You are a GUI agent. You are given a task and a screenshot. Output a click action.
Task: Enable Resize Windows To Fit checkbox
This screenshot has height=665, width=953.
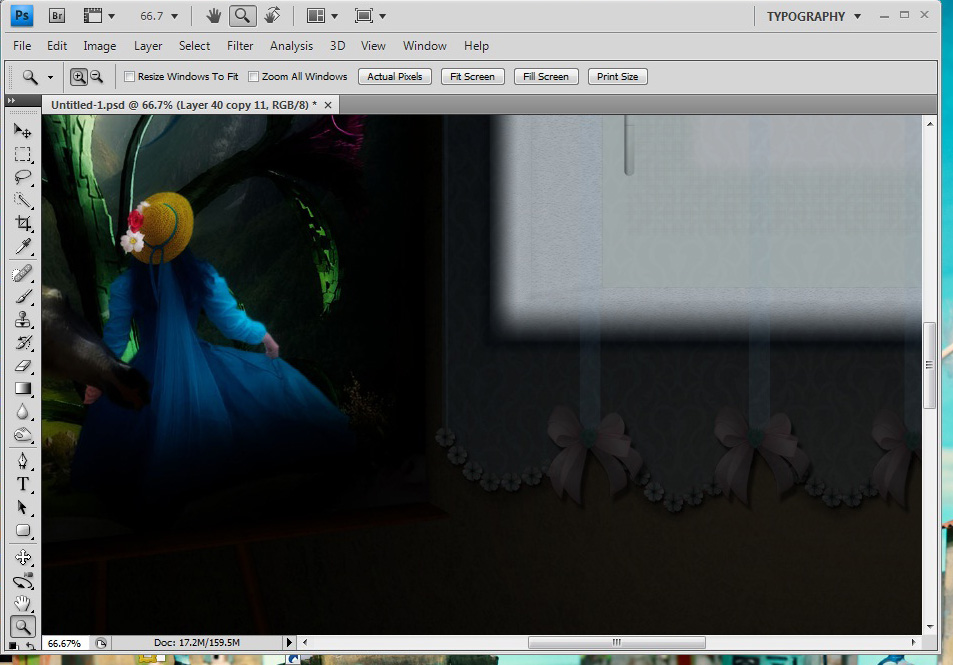pyautogui.click(x=129, y=77)
